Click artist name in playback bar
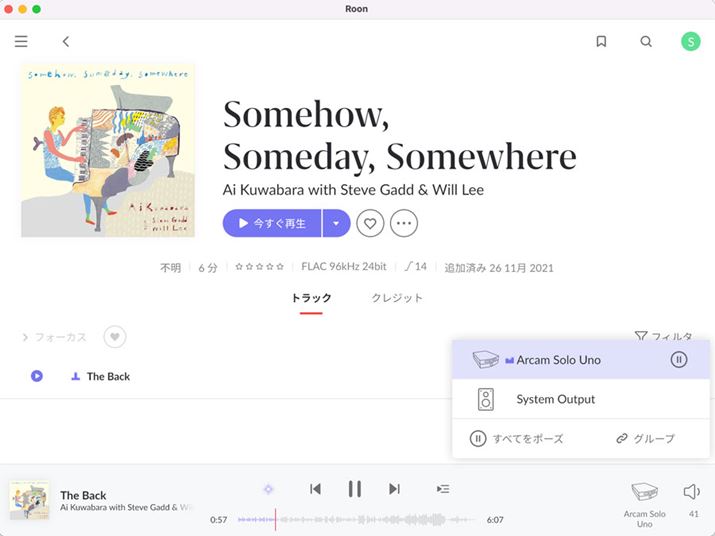The width and height of the screenshot is (715, 536). coord(125,507)
